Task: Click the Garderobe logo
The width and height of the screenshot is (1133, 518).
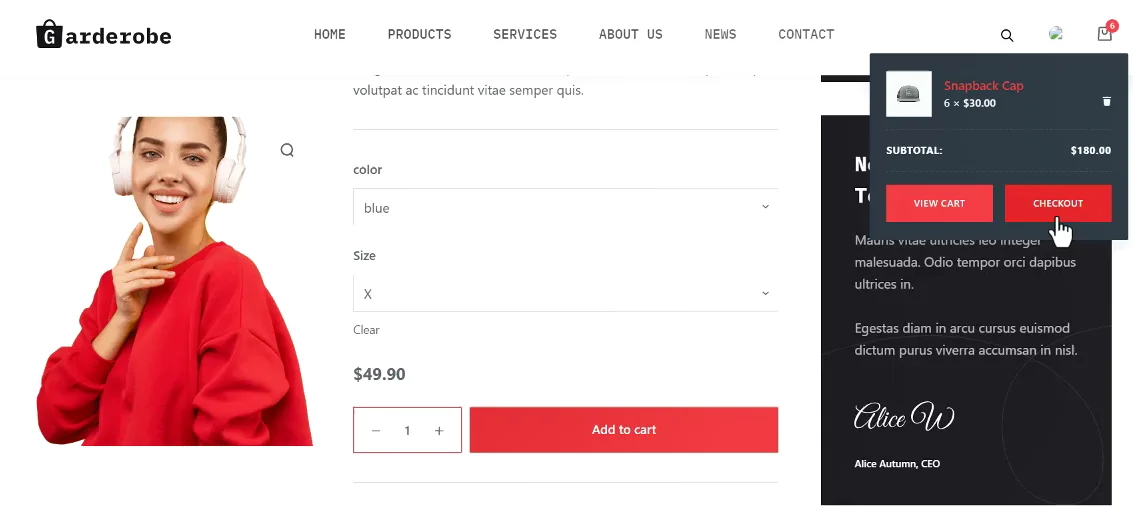Action: pyautogui.click(x=104, y=35)
